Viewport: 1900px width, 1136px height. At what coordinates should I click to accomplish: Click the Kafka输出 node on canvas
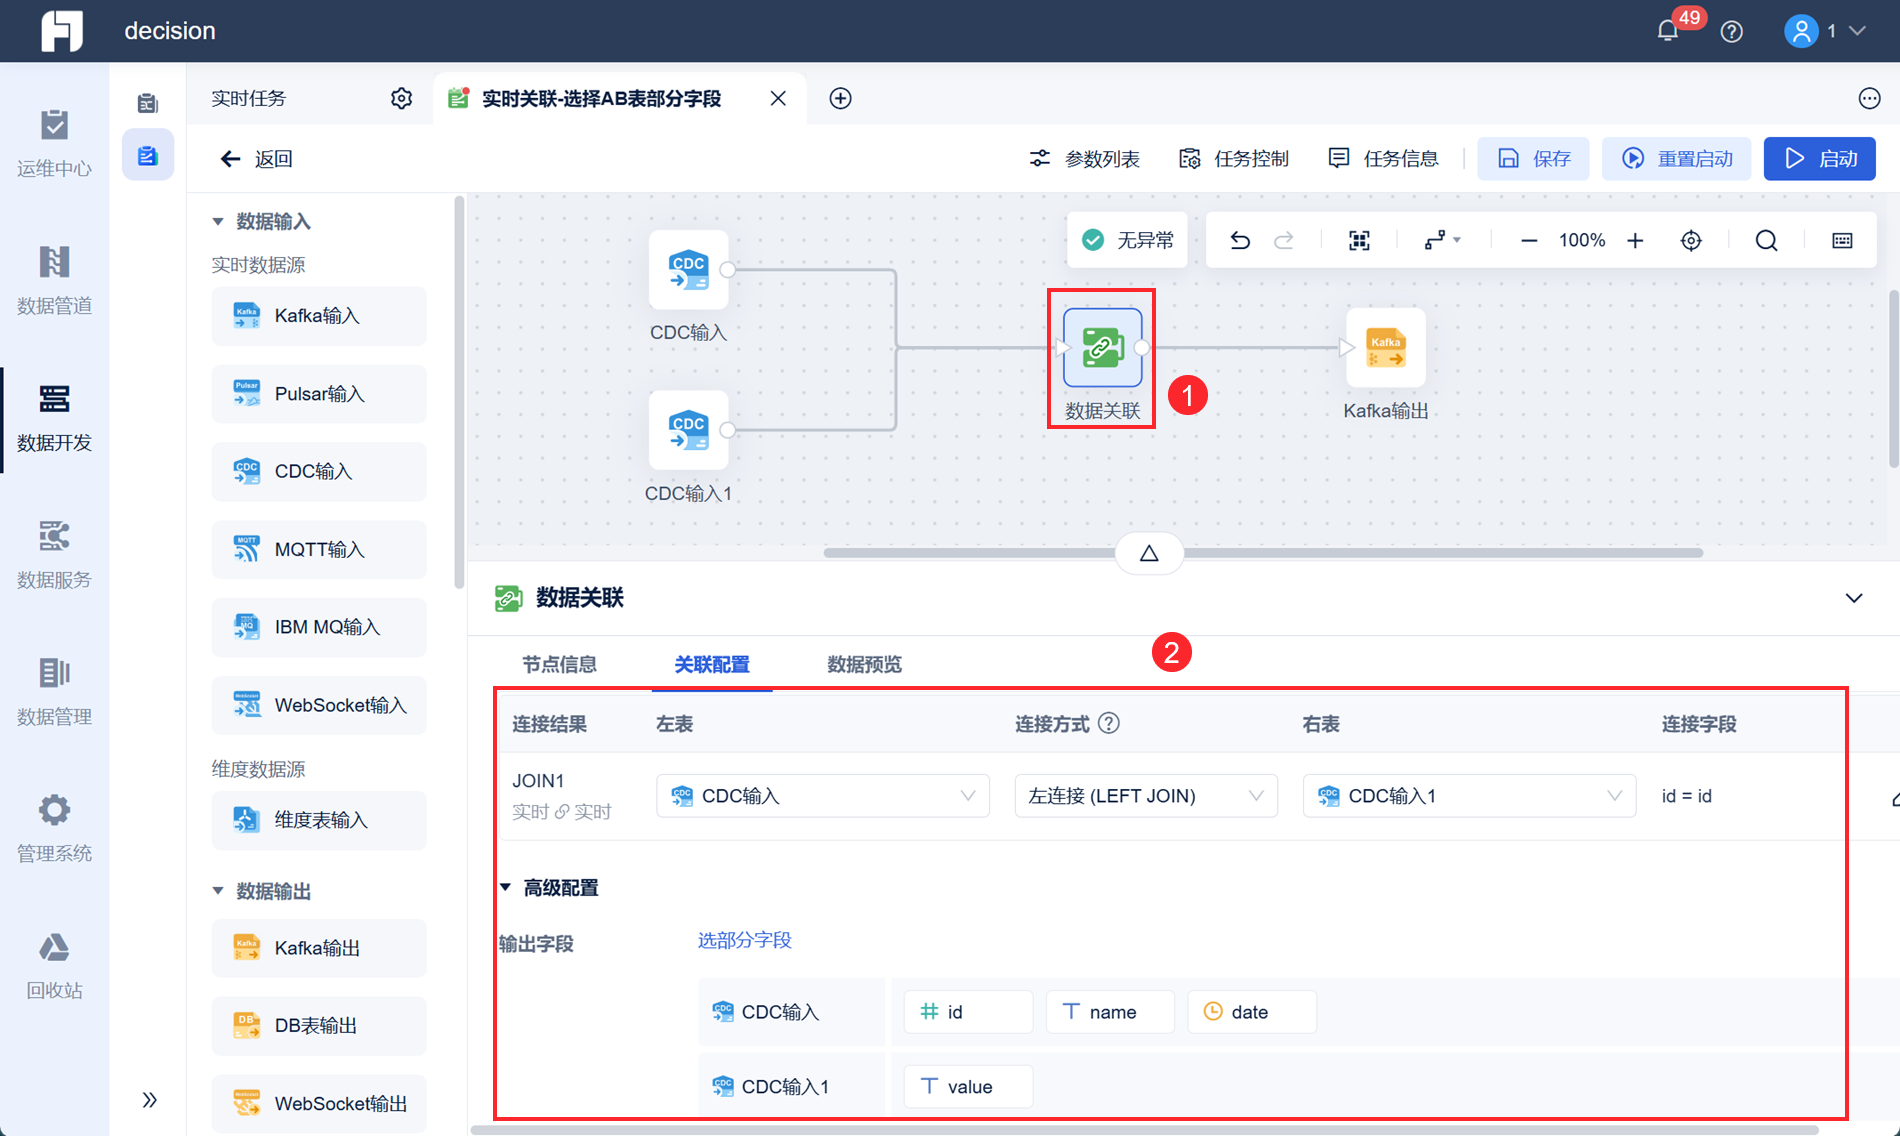[x=1386, y=348]
